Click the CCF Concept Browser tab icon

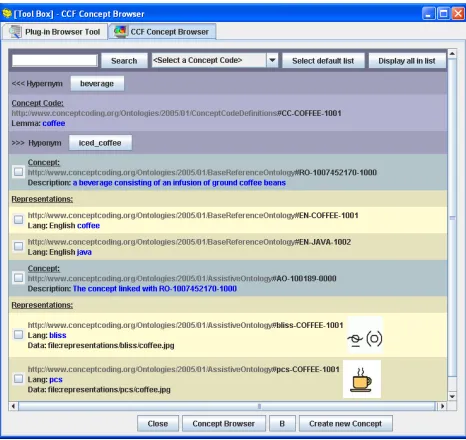pyautogui.click(x=120, y=32)
